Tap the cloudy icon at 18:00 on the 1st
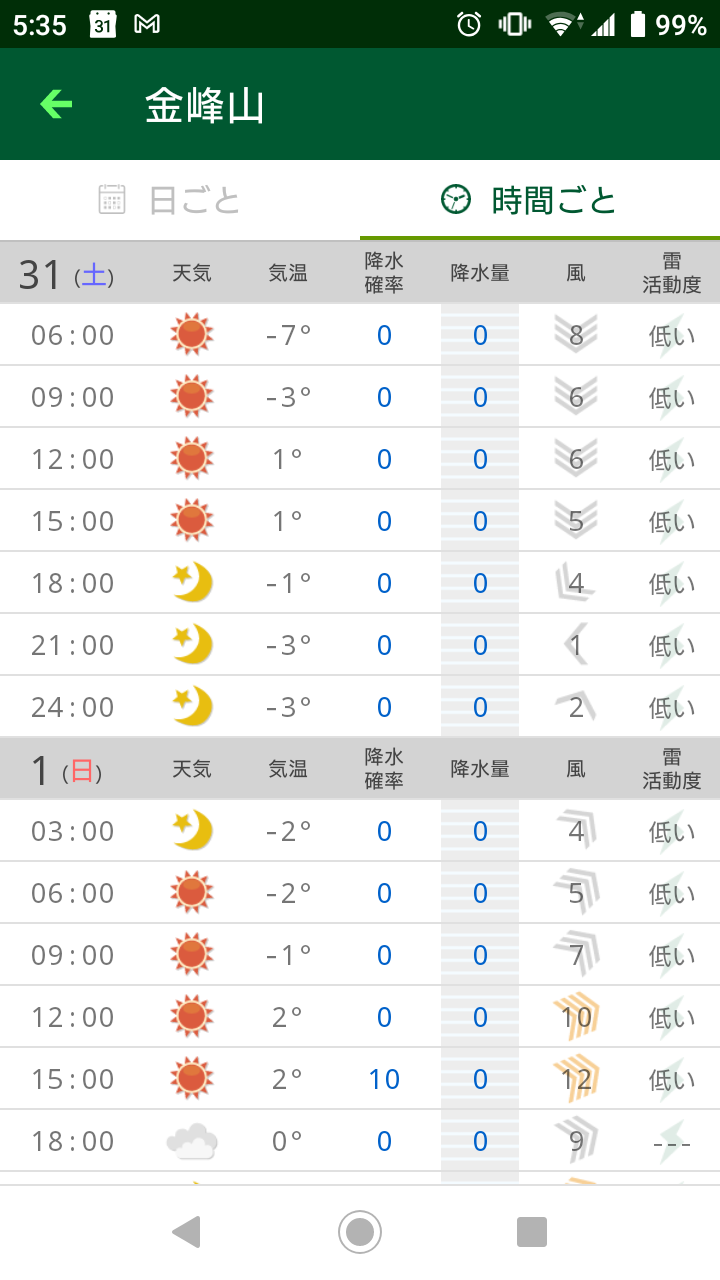Viewport: 720px width, 1280px height. click(192, 1141)
